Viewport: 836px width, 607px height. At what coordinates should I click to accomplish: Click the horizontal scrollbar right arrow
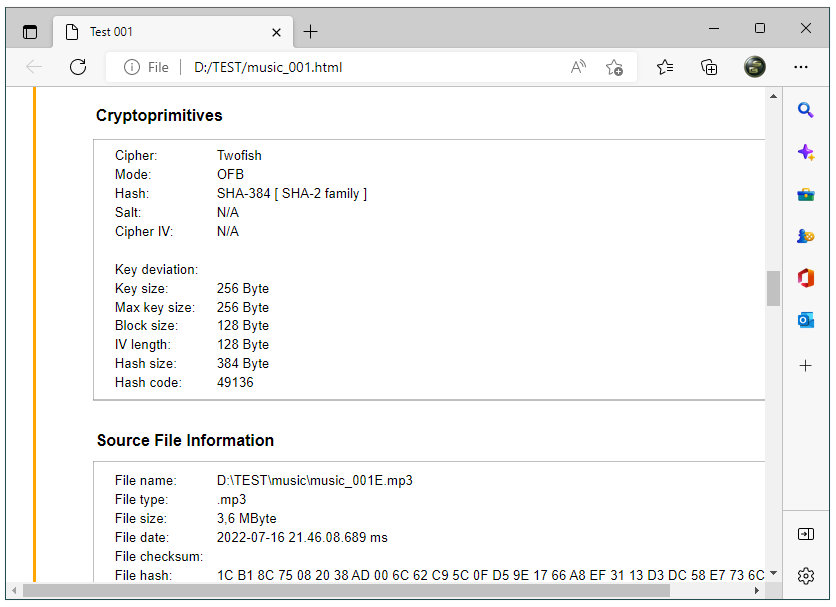[x=756, y=590]
